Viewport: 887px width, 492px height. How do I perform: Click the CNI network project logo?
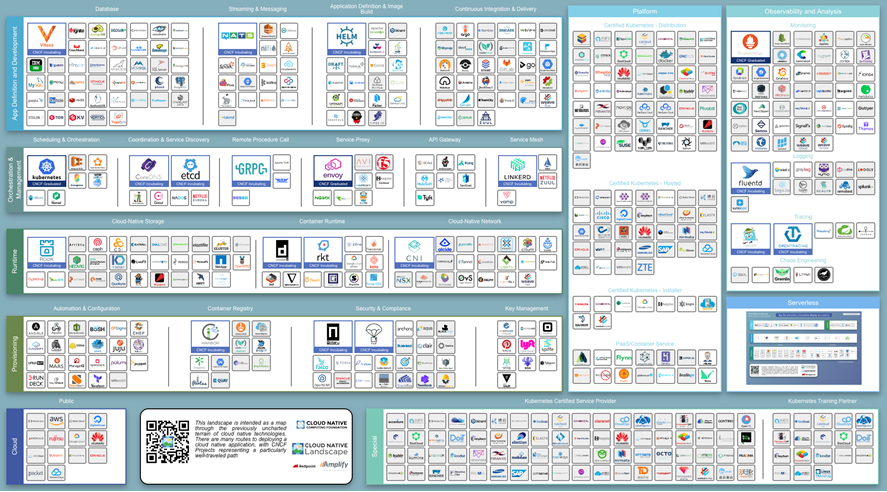click(414, 253)
